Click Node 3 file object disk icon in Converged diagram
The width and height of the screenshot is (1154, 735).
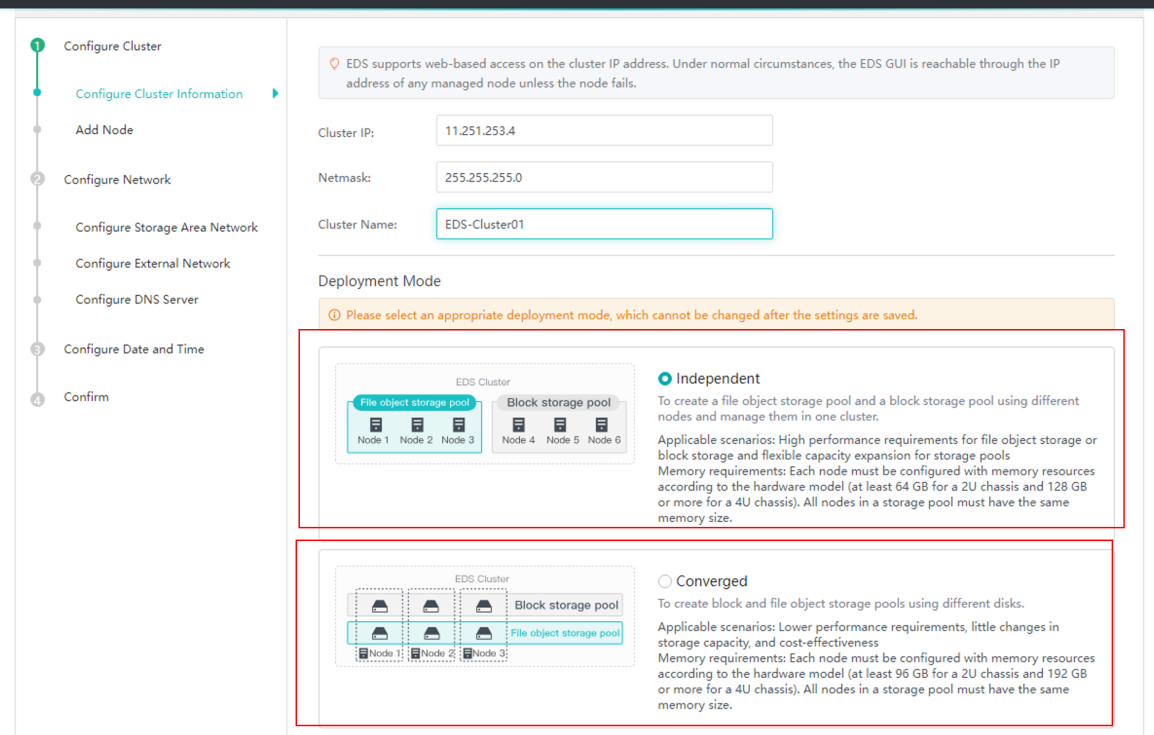(484, 633)
